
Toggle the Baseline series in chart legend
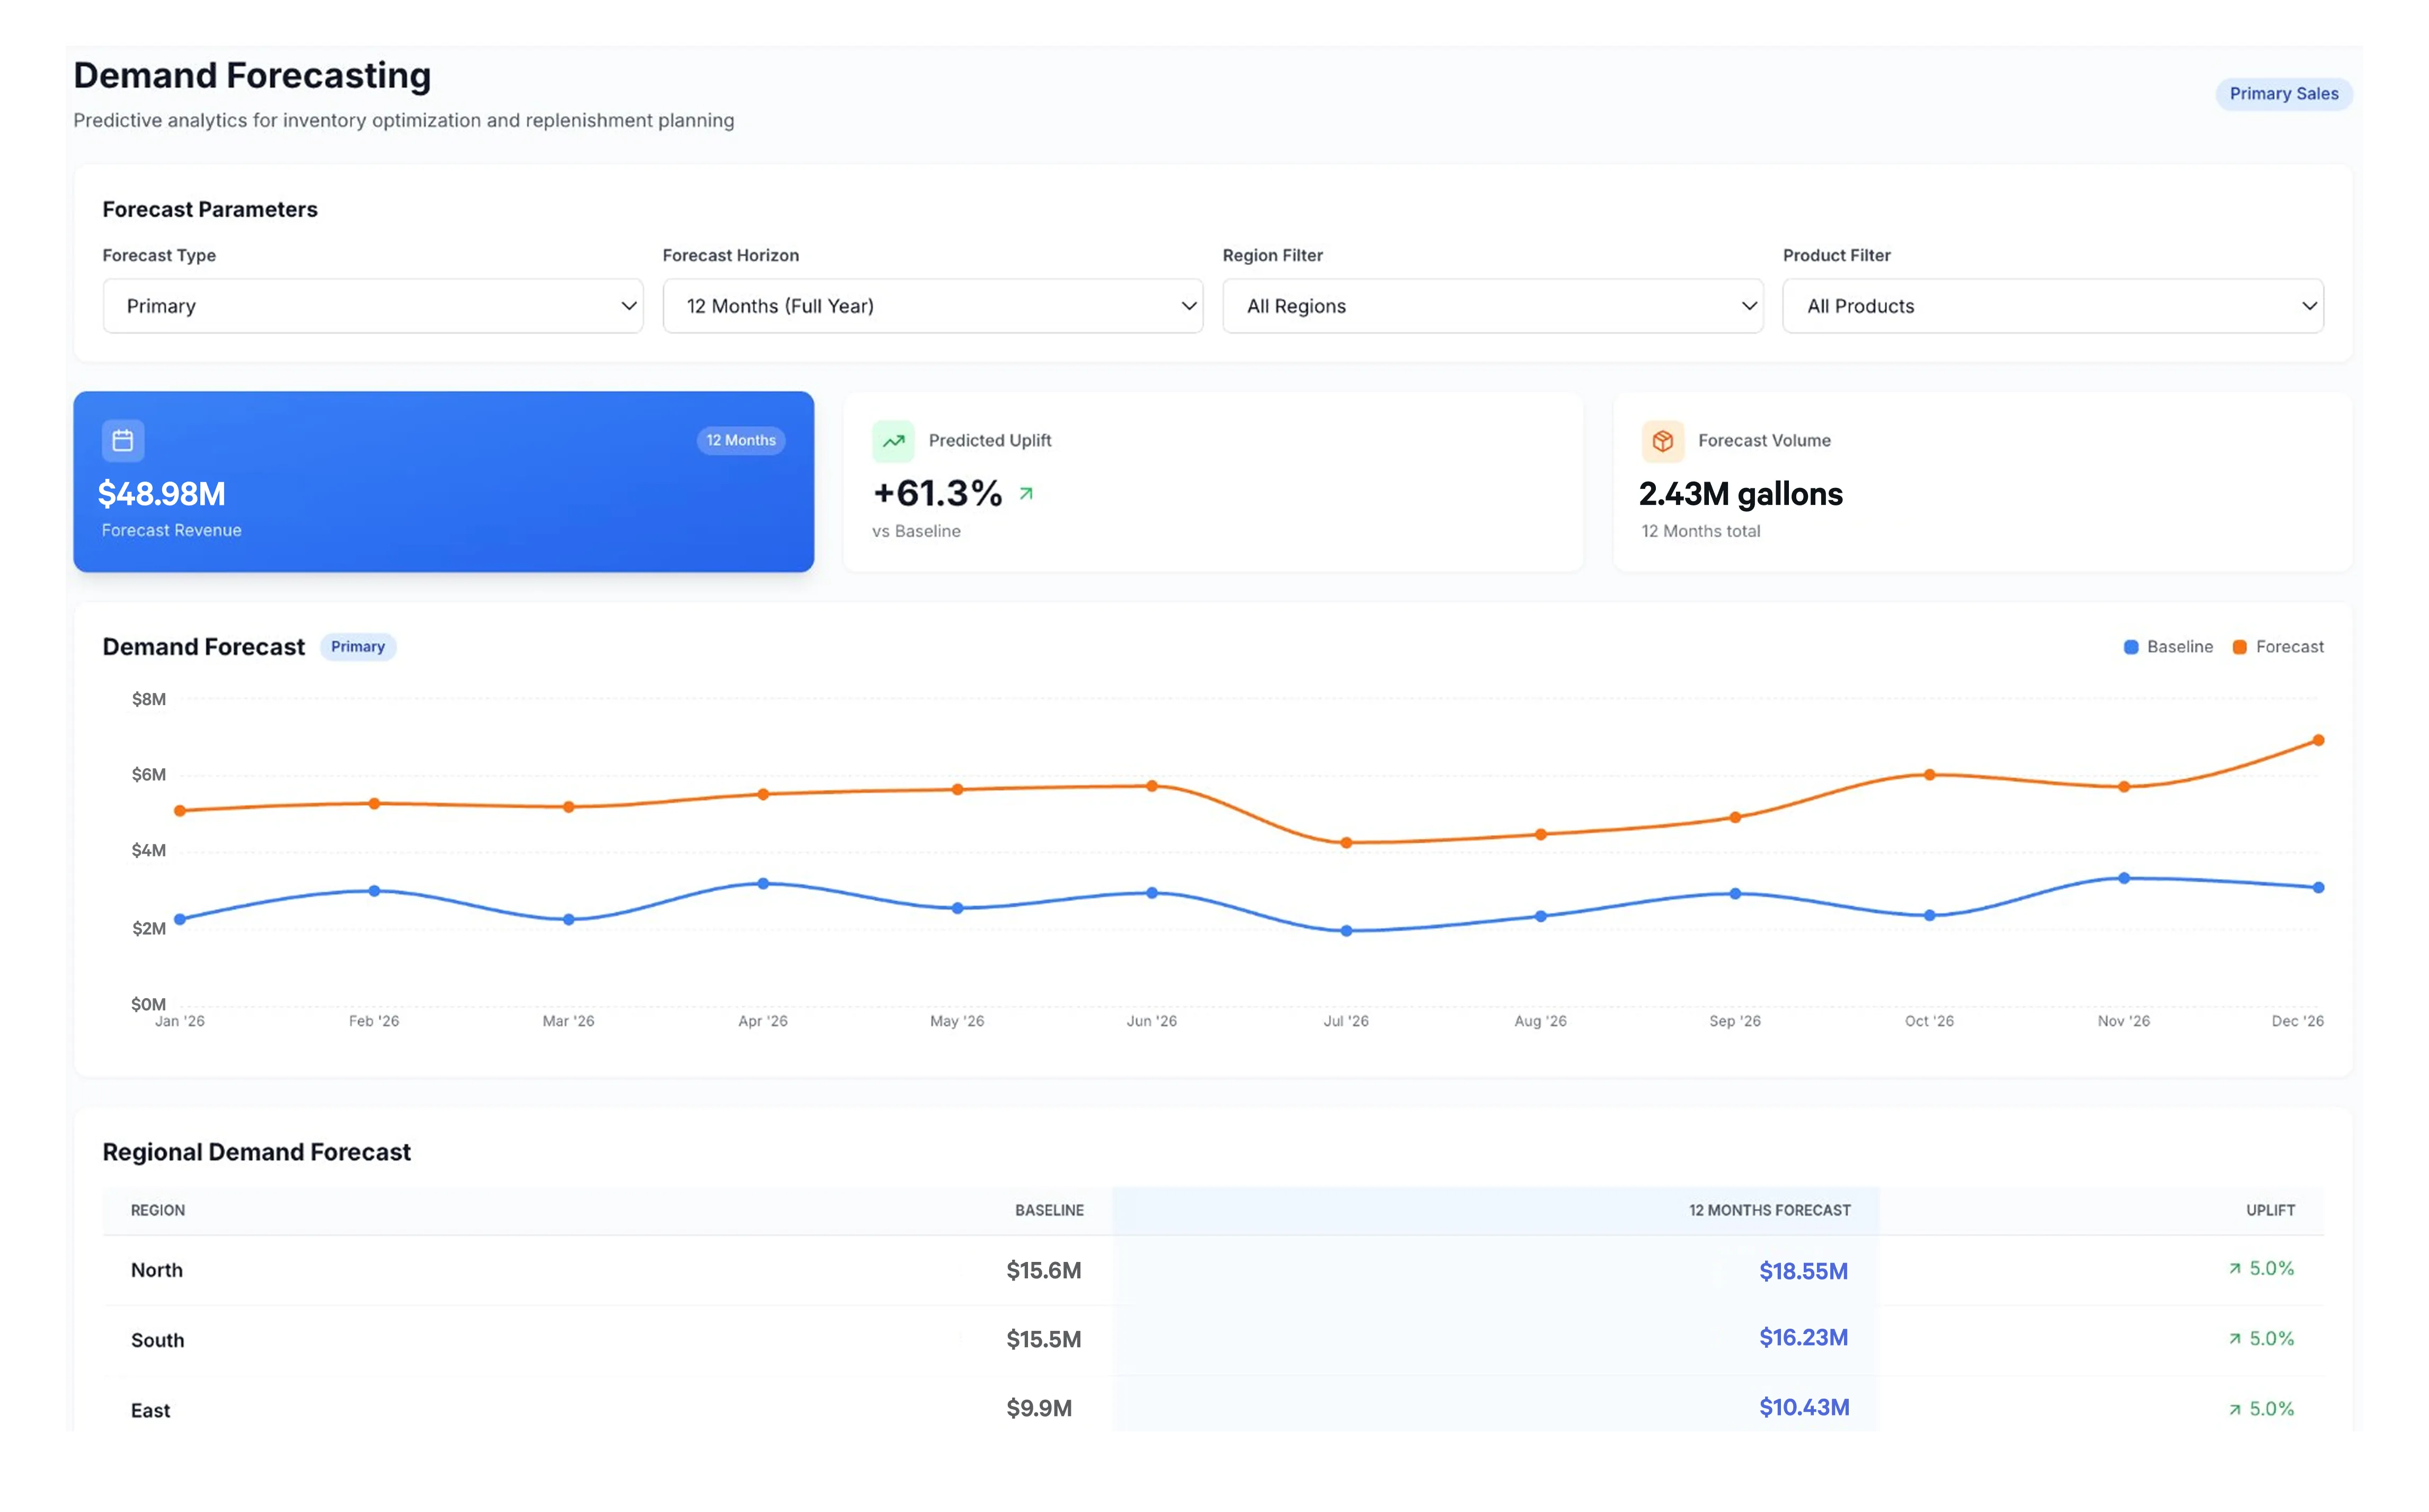click(2168, 647)
